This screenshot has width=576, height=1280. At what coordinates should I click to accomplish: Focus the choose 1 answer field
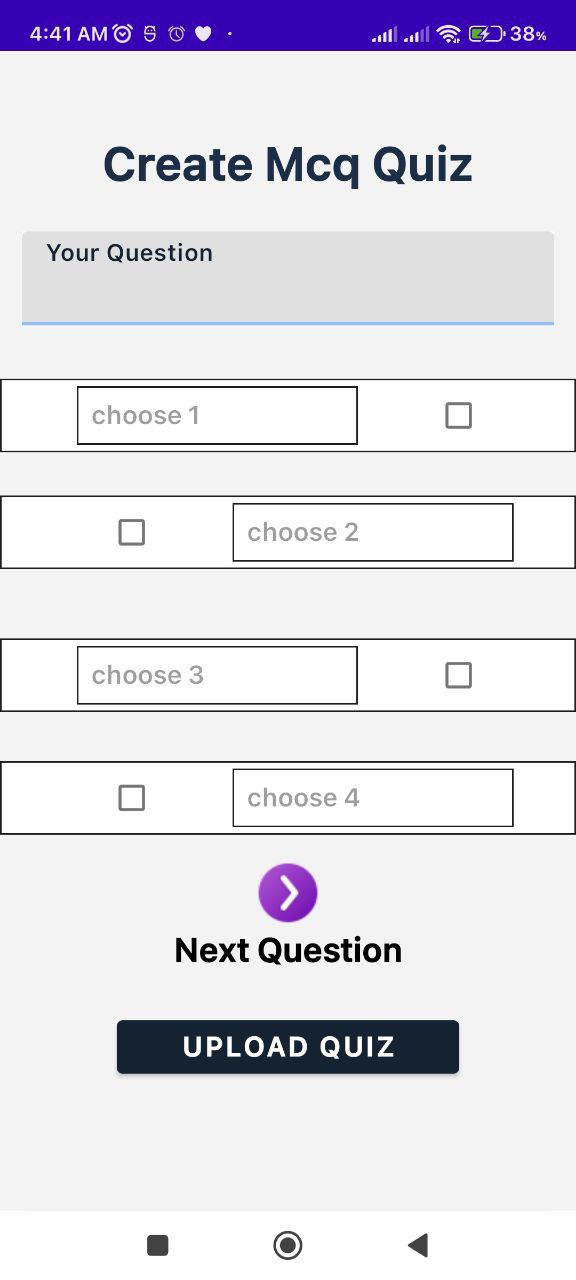pos(217,415)
